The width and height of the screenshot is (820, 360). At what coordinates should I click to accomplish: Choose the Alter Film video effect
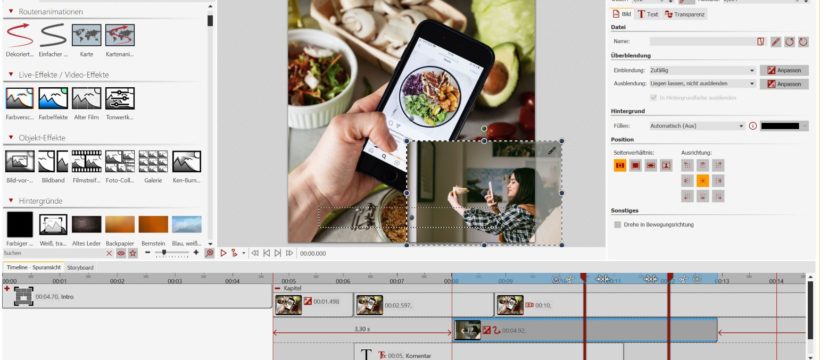(x=86, y=98)
